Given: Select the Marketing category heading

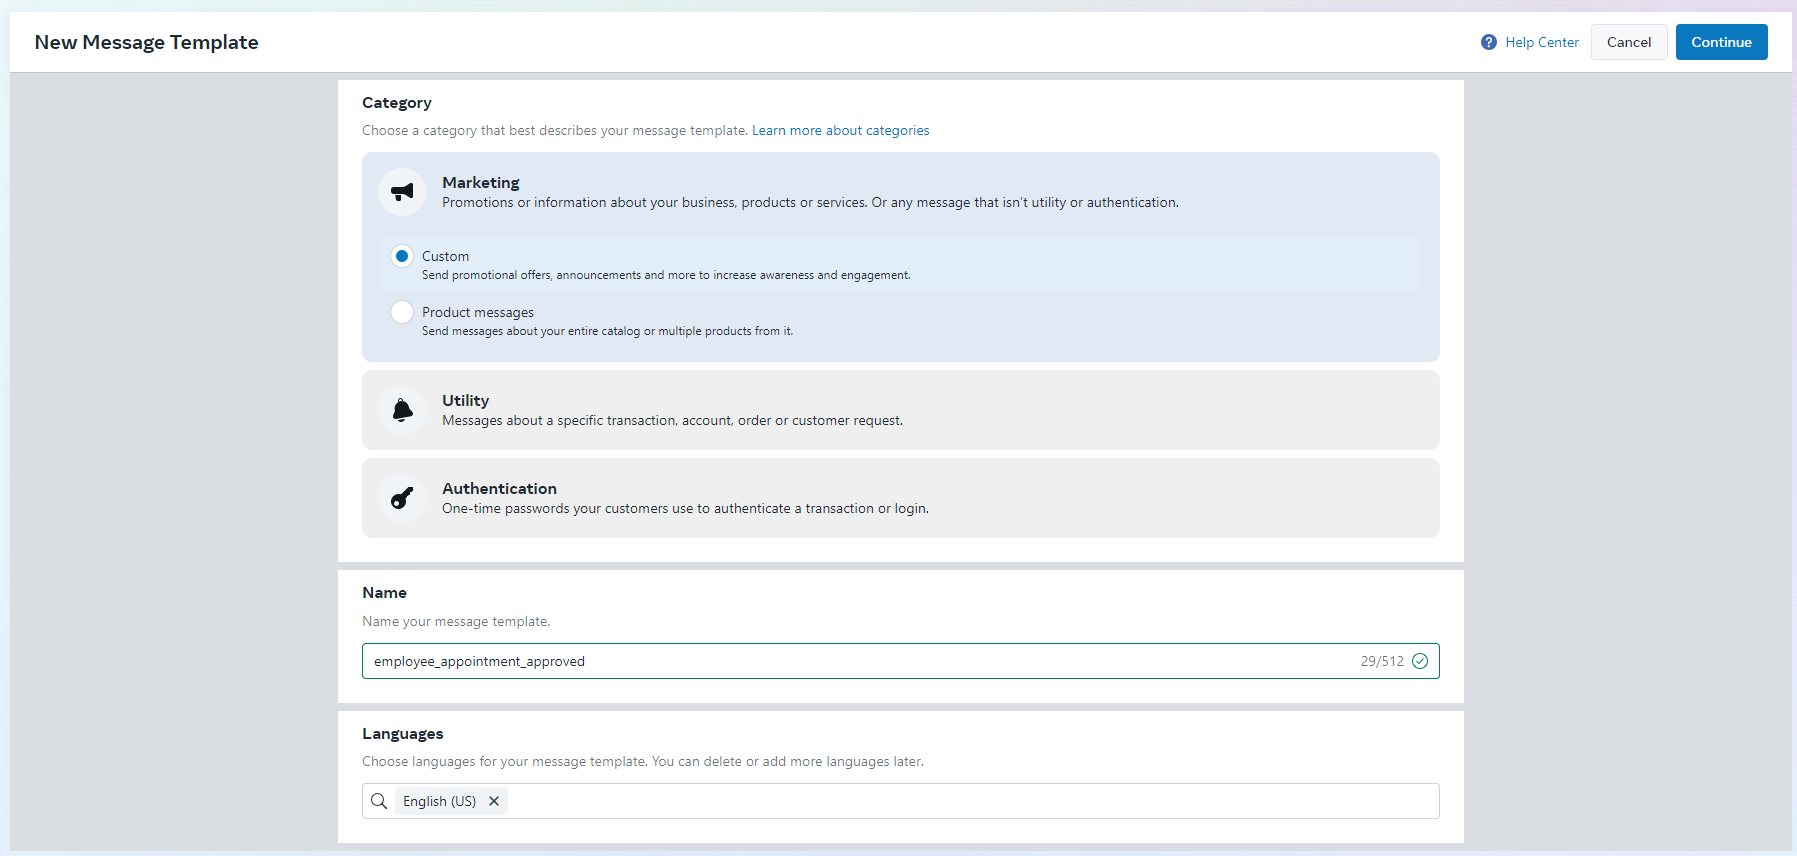Looking at the screenshot, I should (481, 183).
